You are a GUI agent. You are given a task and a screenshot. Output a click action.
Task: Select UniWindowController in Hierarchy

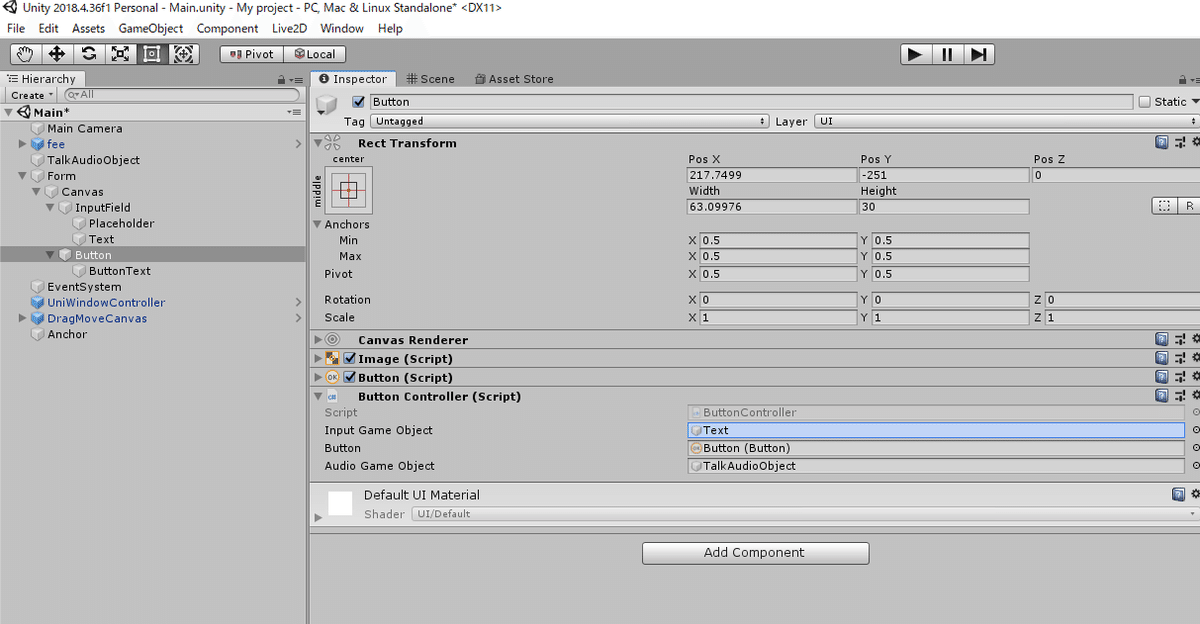(106, 302)
